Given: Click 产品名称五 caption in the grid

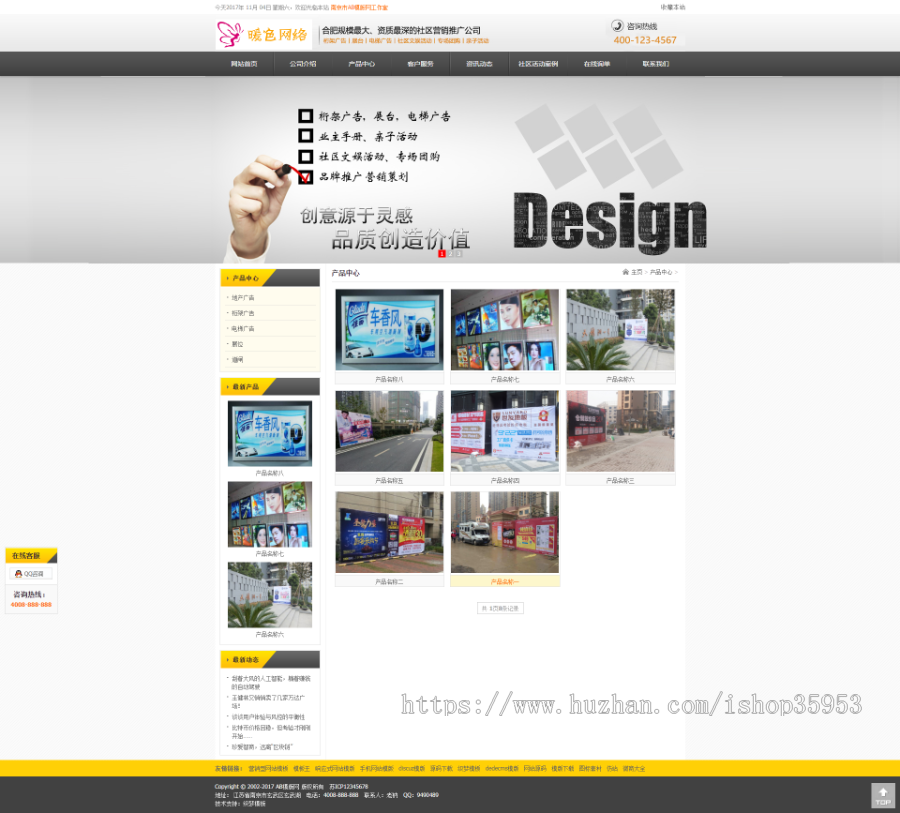Looking at the screenshot, I should click(x=390, y=481).
